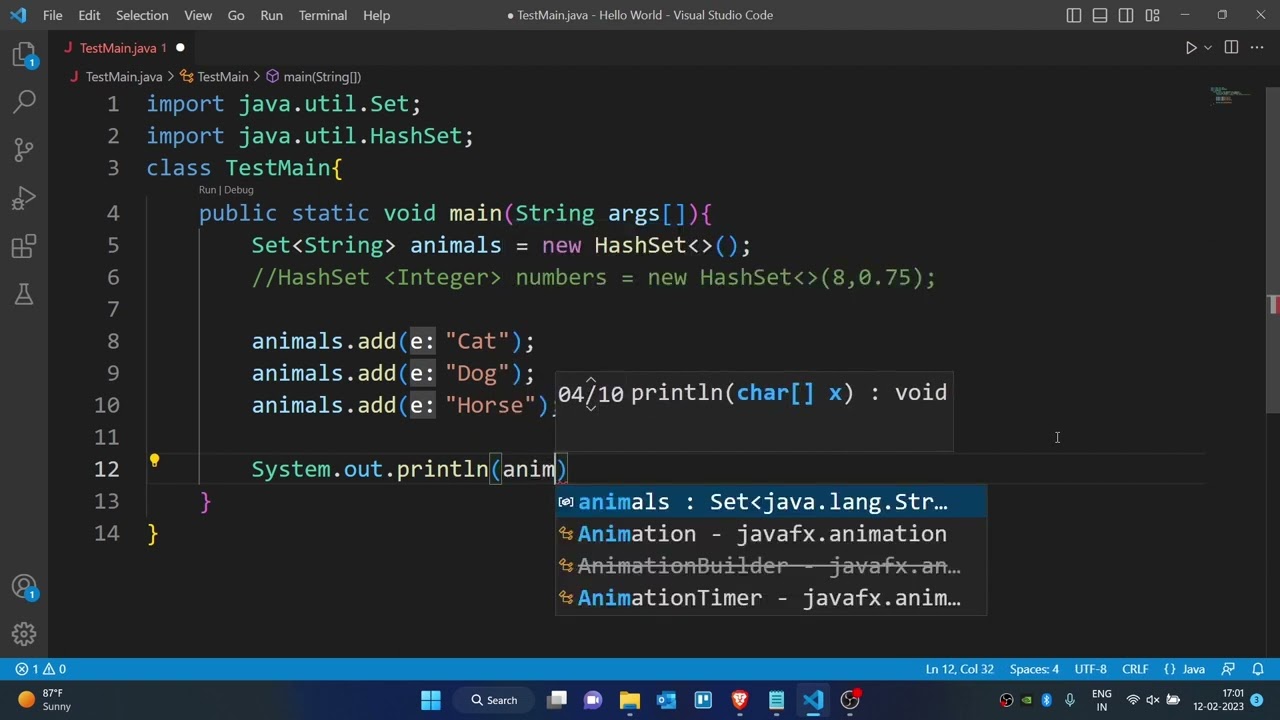Open the Edit menu

pyautogui.click(x=89, y=15)
